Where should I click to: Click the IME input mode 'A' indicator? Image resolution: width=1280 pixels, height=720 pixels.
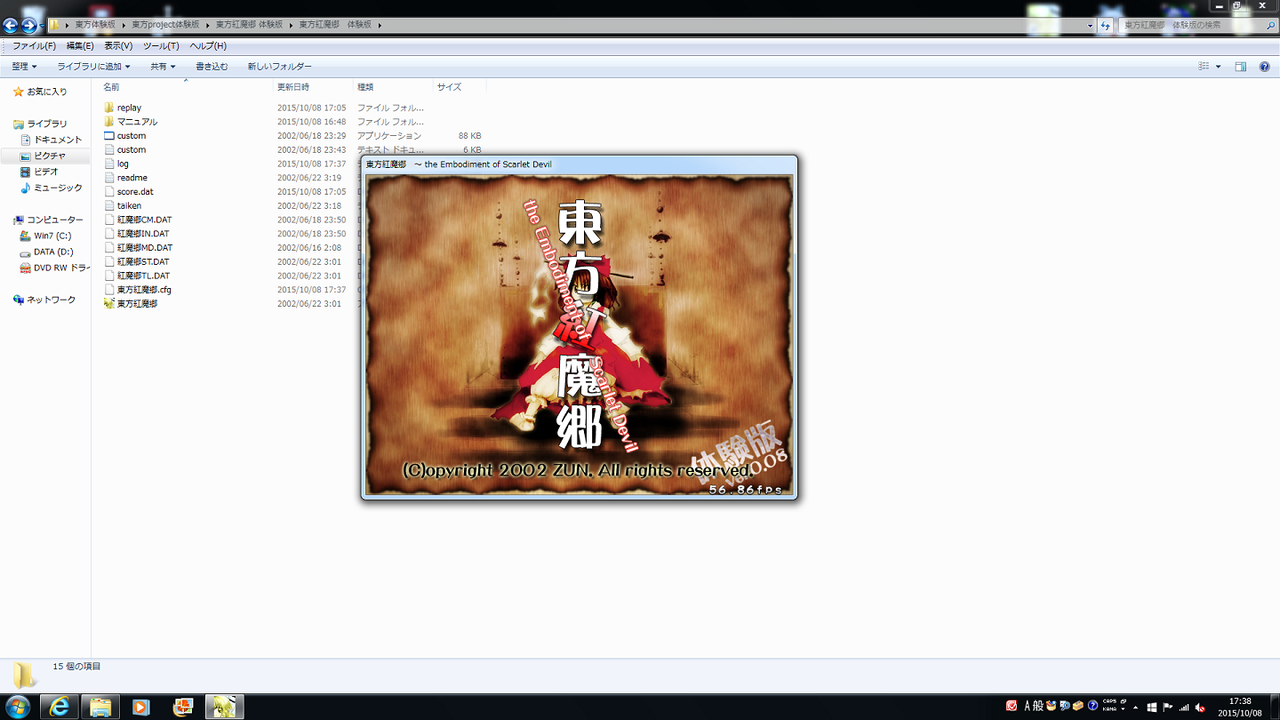(x=1027, y=706)
